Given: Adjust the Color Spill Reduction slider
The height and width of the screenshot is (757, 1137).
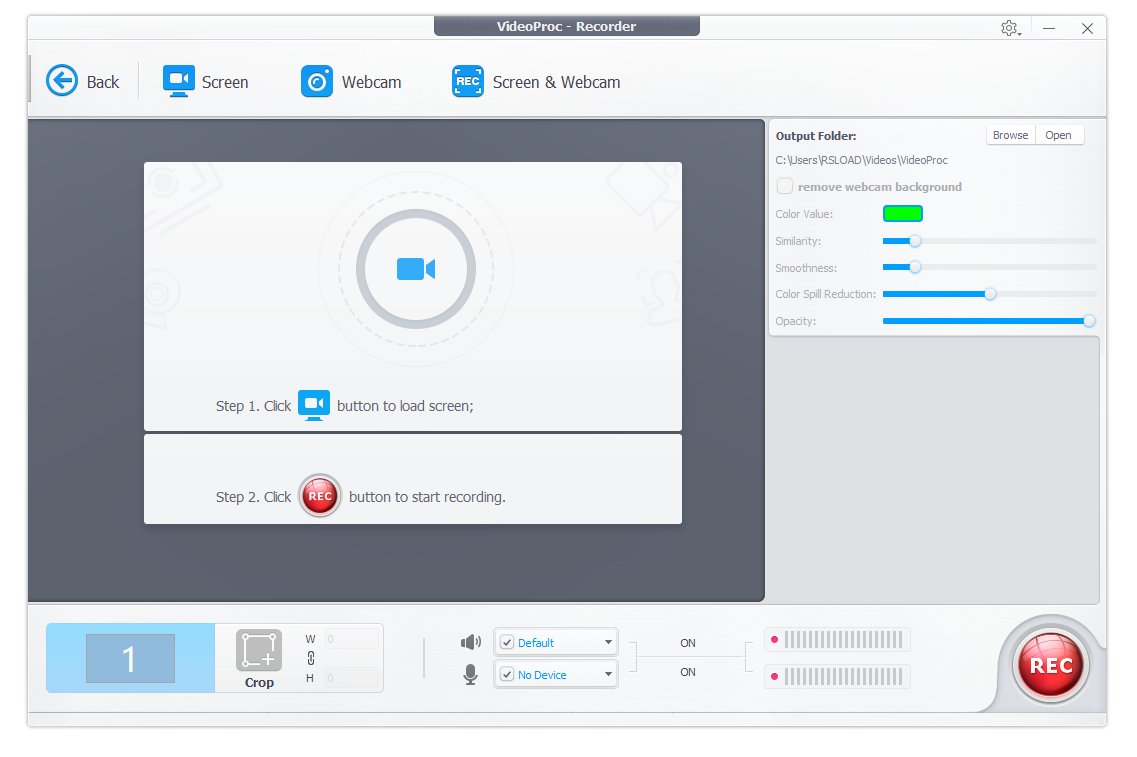Looking at the screenshot, I should [989, 294].
